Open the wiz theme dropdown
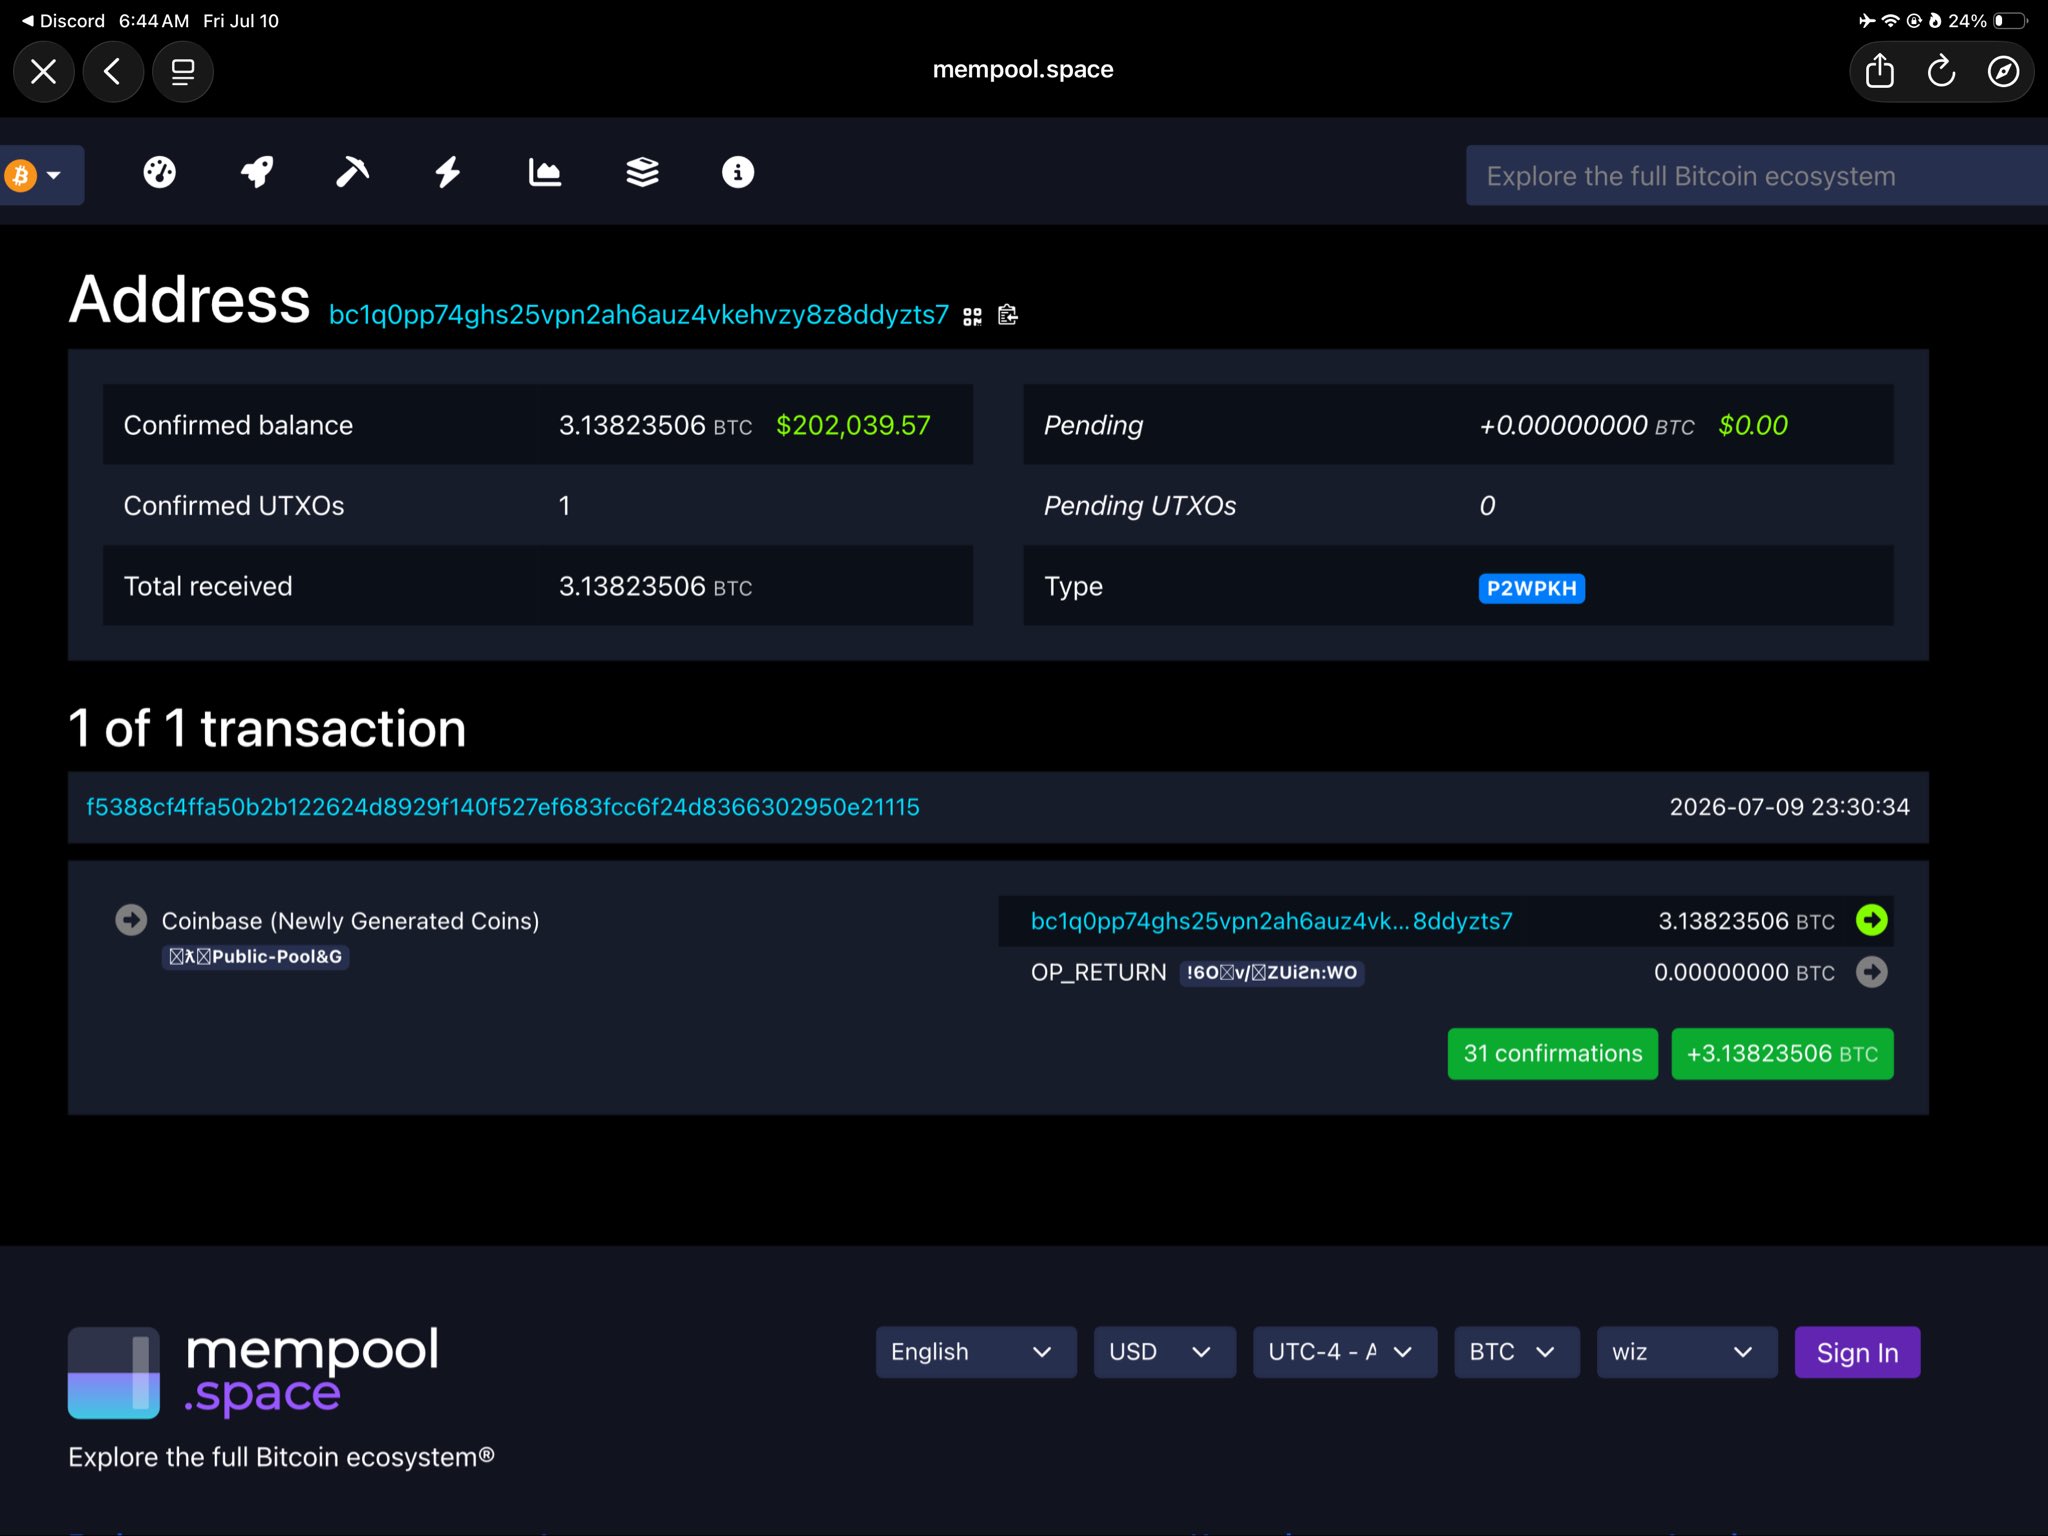This screenshot has height=1536, width=2048. 1686,1353
